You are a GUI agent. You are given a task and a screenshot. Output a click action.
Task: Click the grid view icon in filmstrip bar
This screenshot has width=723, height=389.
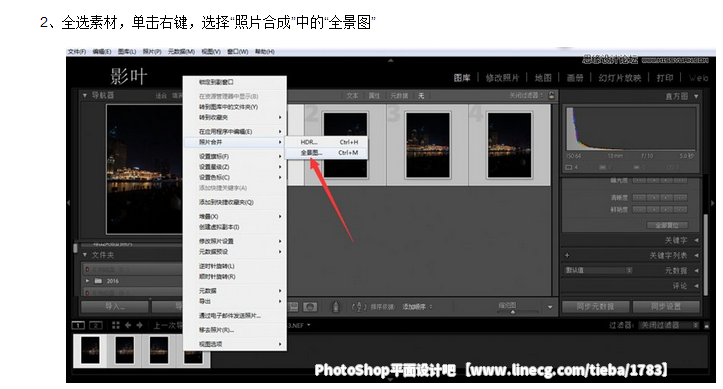116,325
